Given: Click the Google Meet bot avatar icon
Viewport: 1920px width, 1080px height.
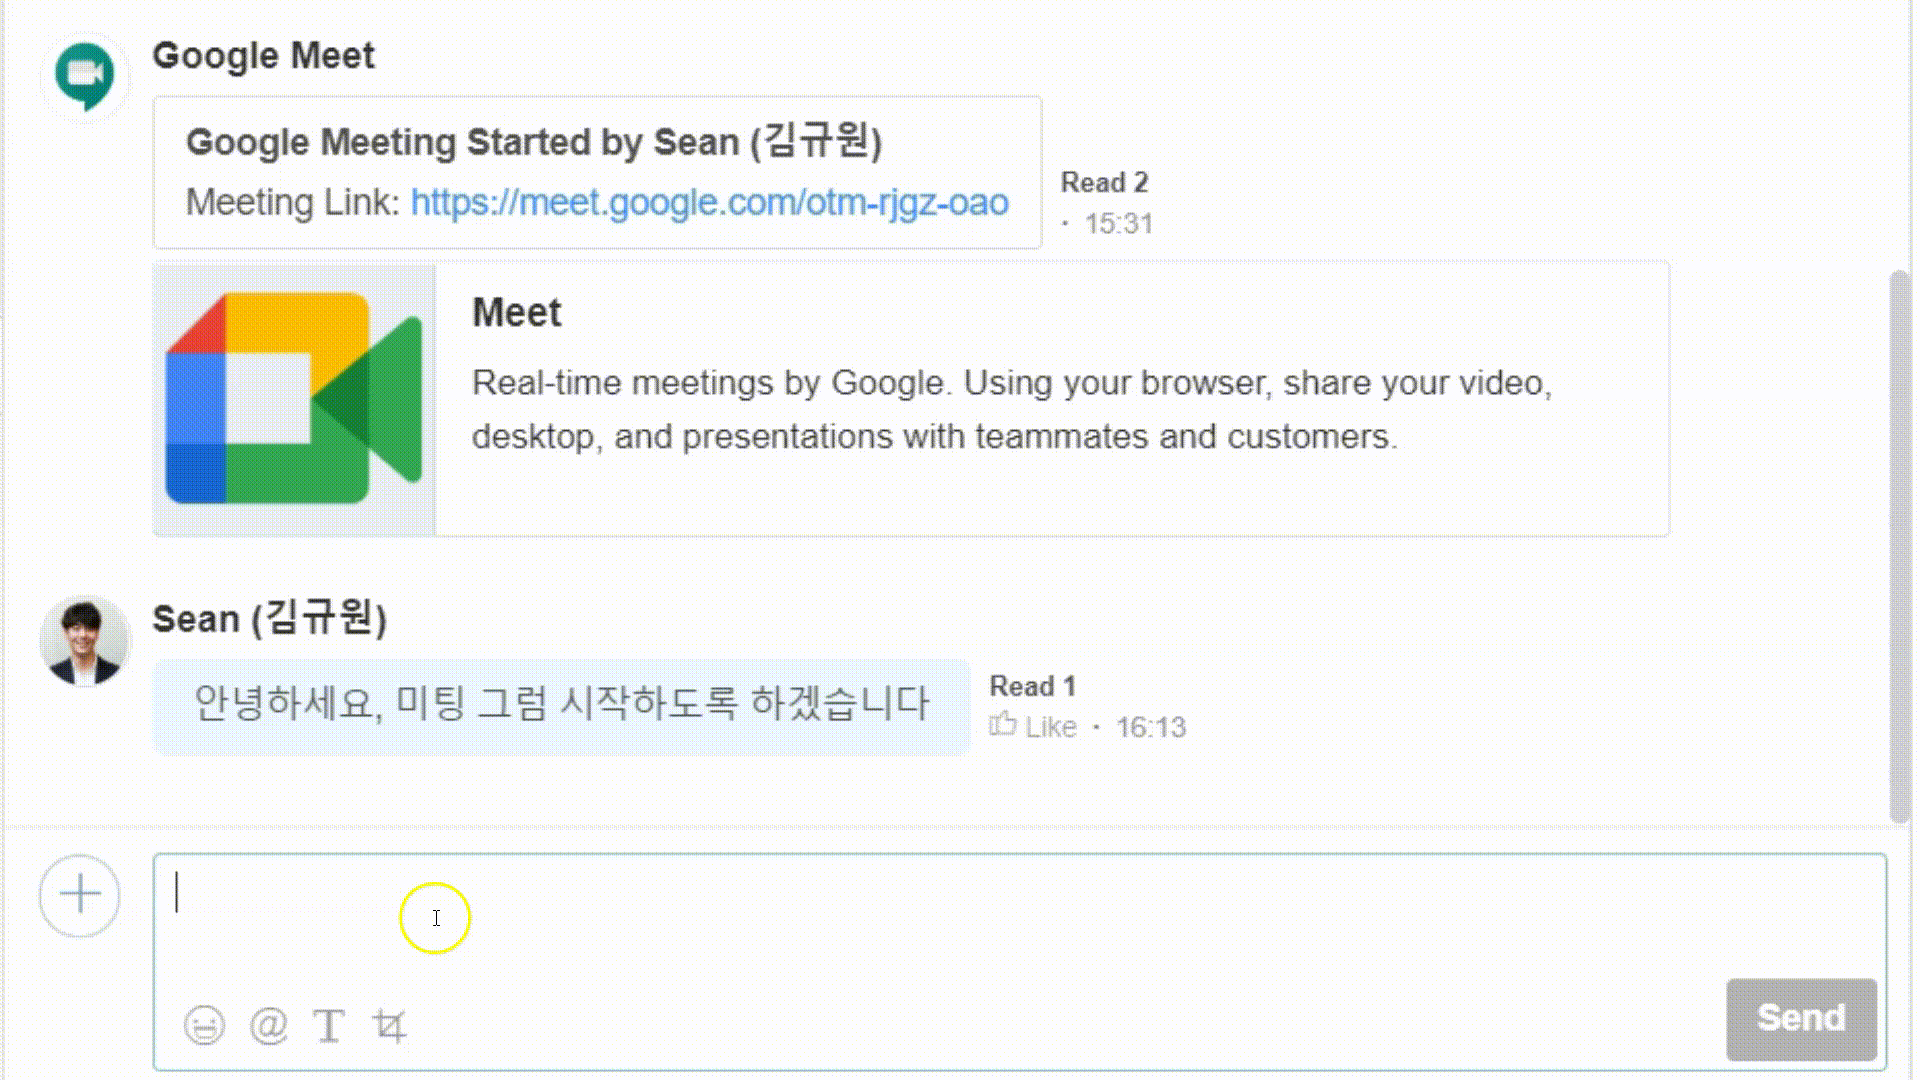Looking at the screenshot, I should pos(85,75).
